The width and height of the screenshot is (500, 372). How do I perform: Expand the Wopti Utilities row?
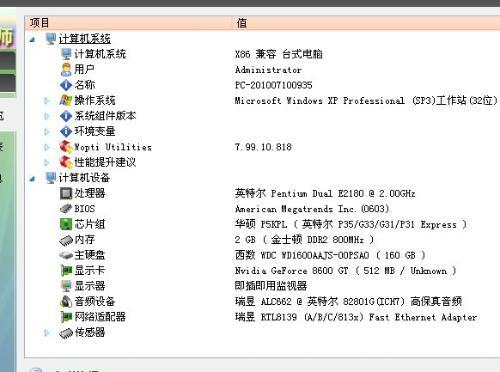[47, 147]
